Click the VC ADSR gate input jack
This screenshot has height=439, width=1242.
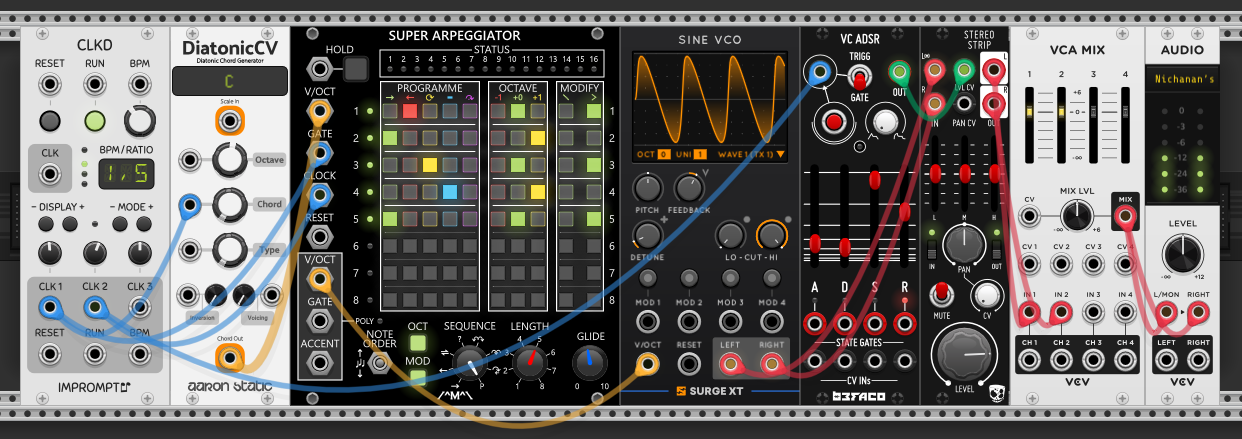click(x=819, y=71)
